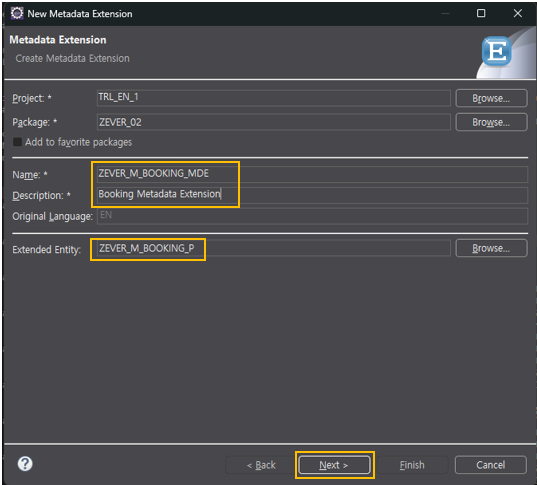This screenshot has width=537, height=485.
Task: Click the Extended Entity field ZEVER_M_BOOKING_P
Action: [x=274, y=248]
